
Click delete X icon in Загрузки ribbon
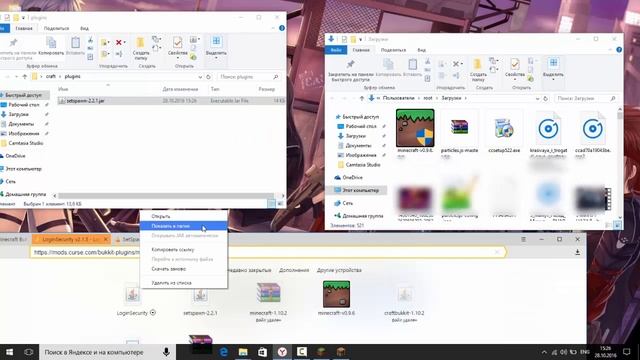point(456,64)
